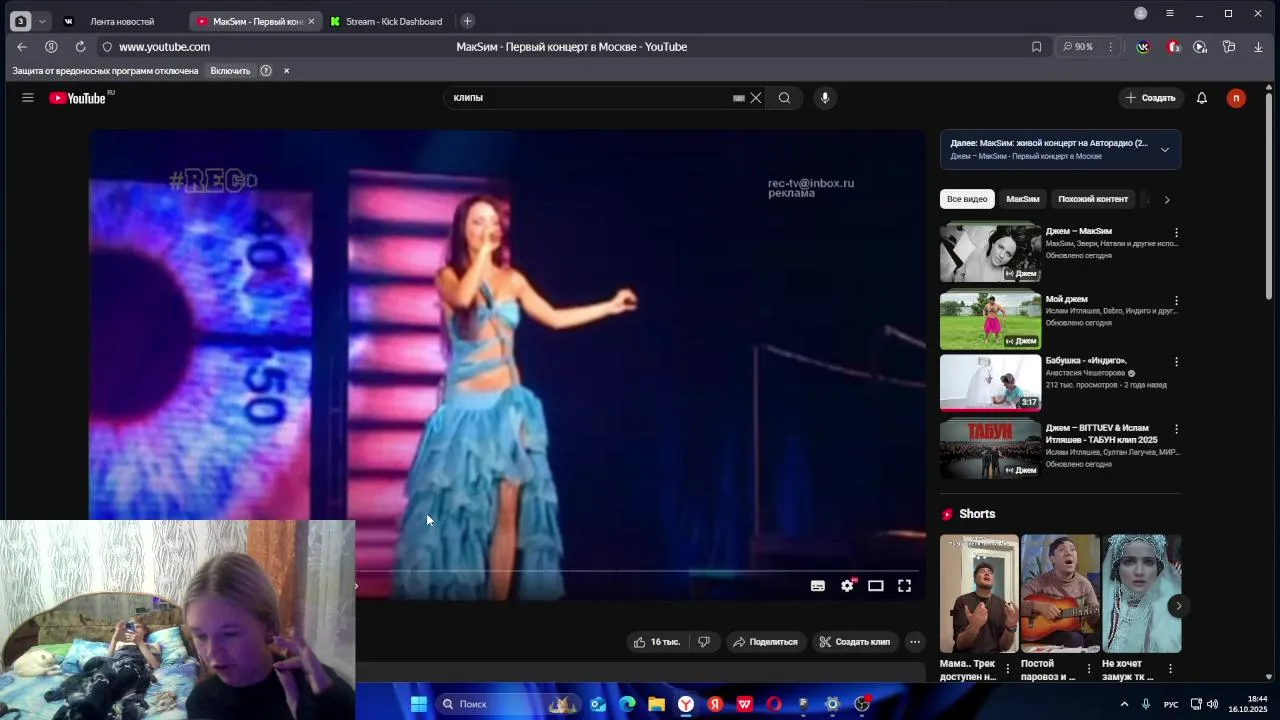This screenshot has height=720, width=1280.
Task: Open options of Не хочет замуж short
Action: click(x=1170, y=669)
